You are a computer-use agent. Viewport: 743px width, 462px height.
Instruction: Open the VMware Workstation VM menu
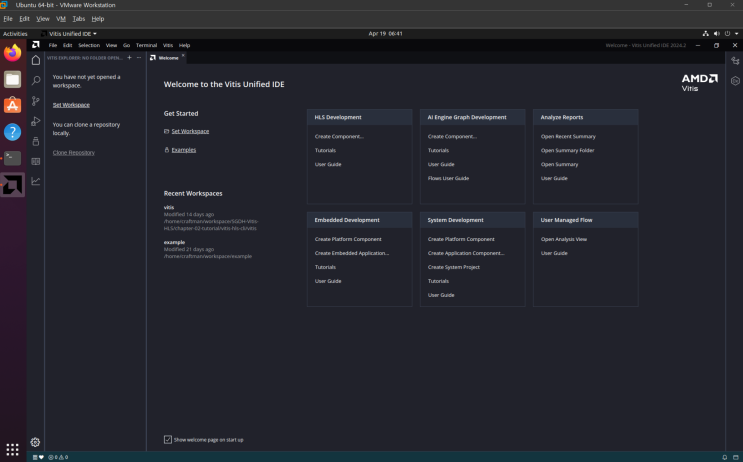pos(61,19)
